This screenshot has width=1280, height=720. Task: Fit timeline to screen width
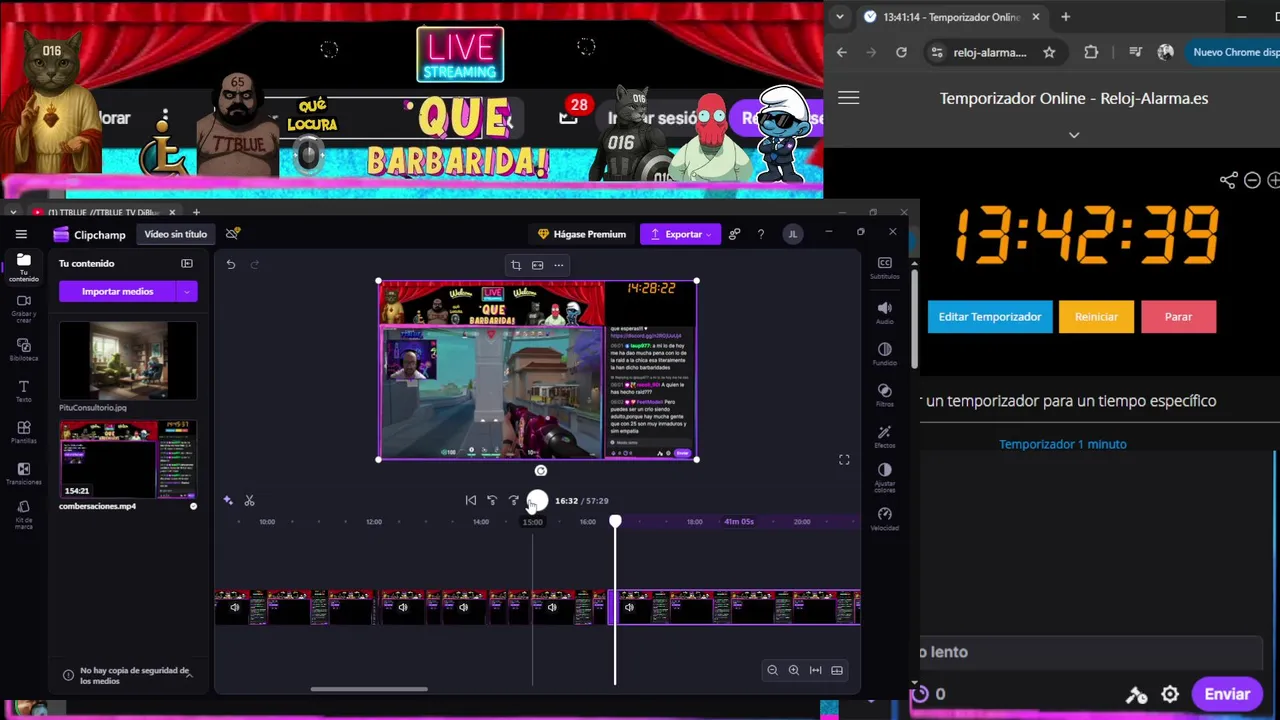[816, 670]
